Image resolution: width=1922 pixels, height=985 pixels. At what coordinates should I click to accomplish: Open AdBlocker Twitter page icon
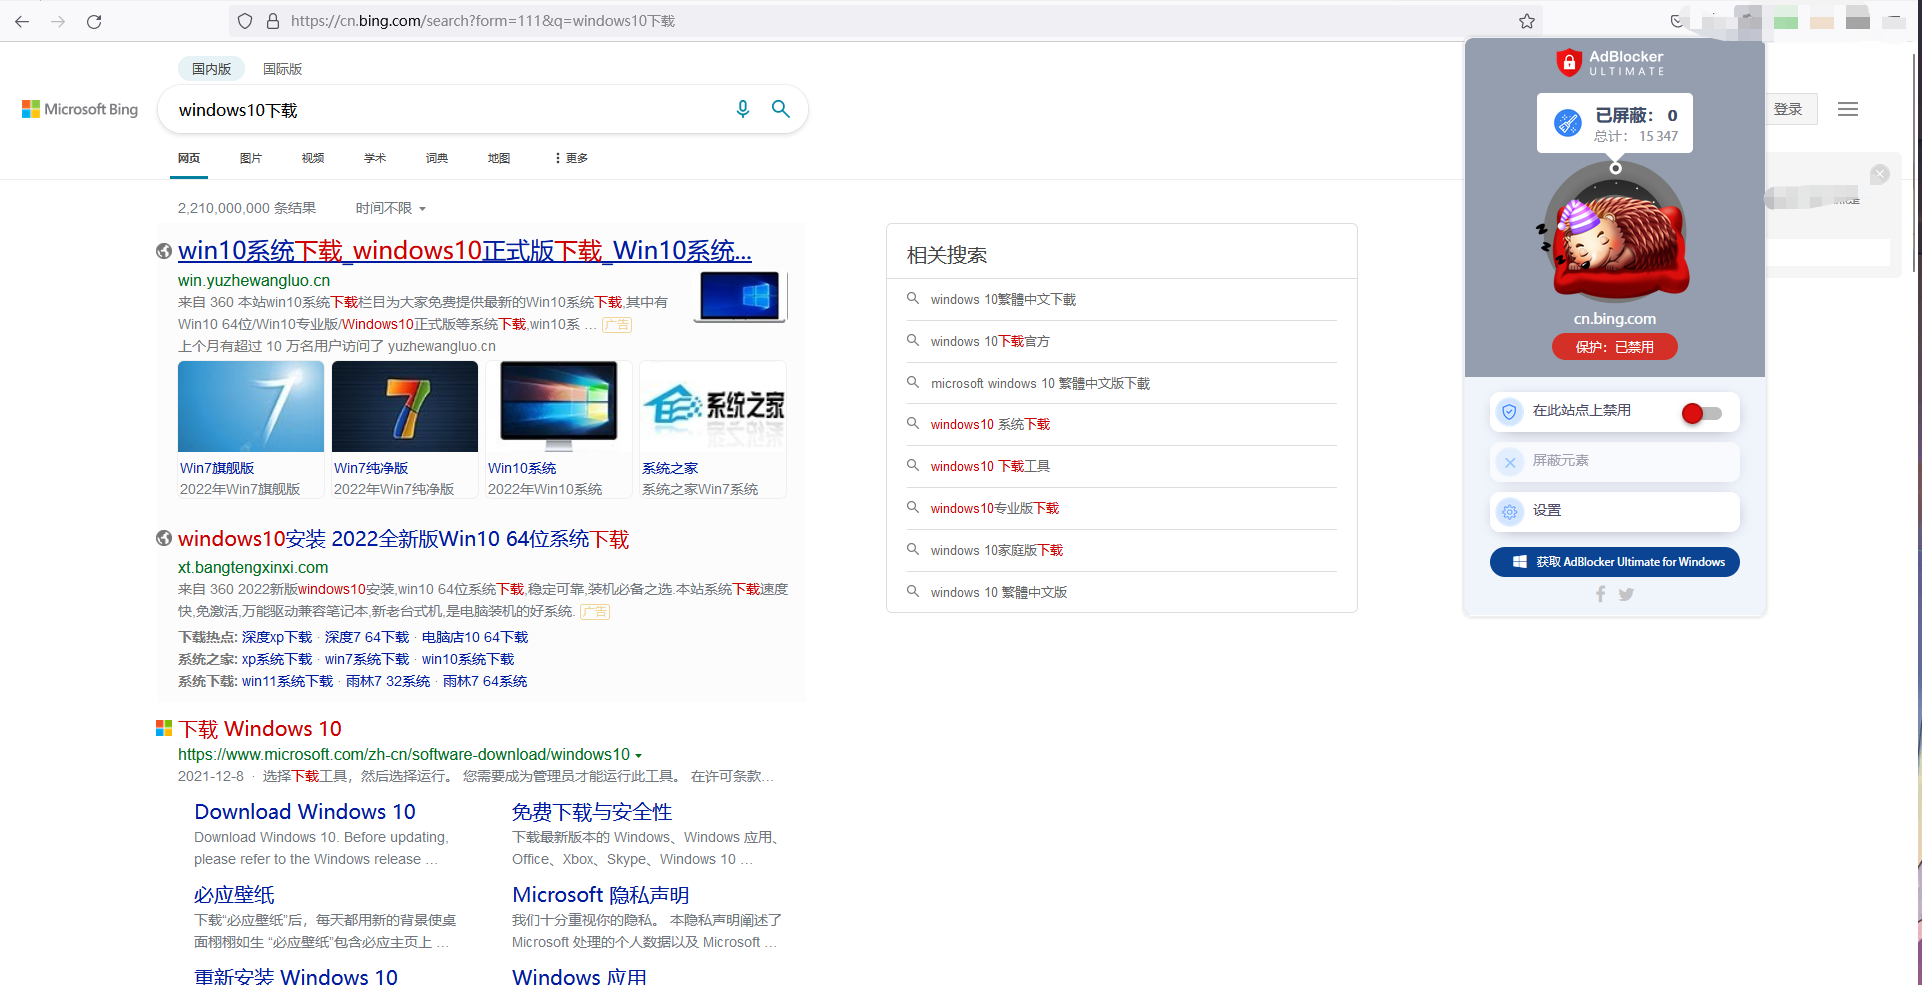pos(1627,594)
